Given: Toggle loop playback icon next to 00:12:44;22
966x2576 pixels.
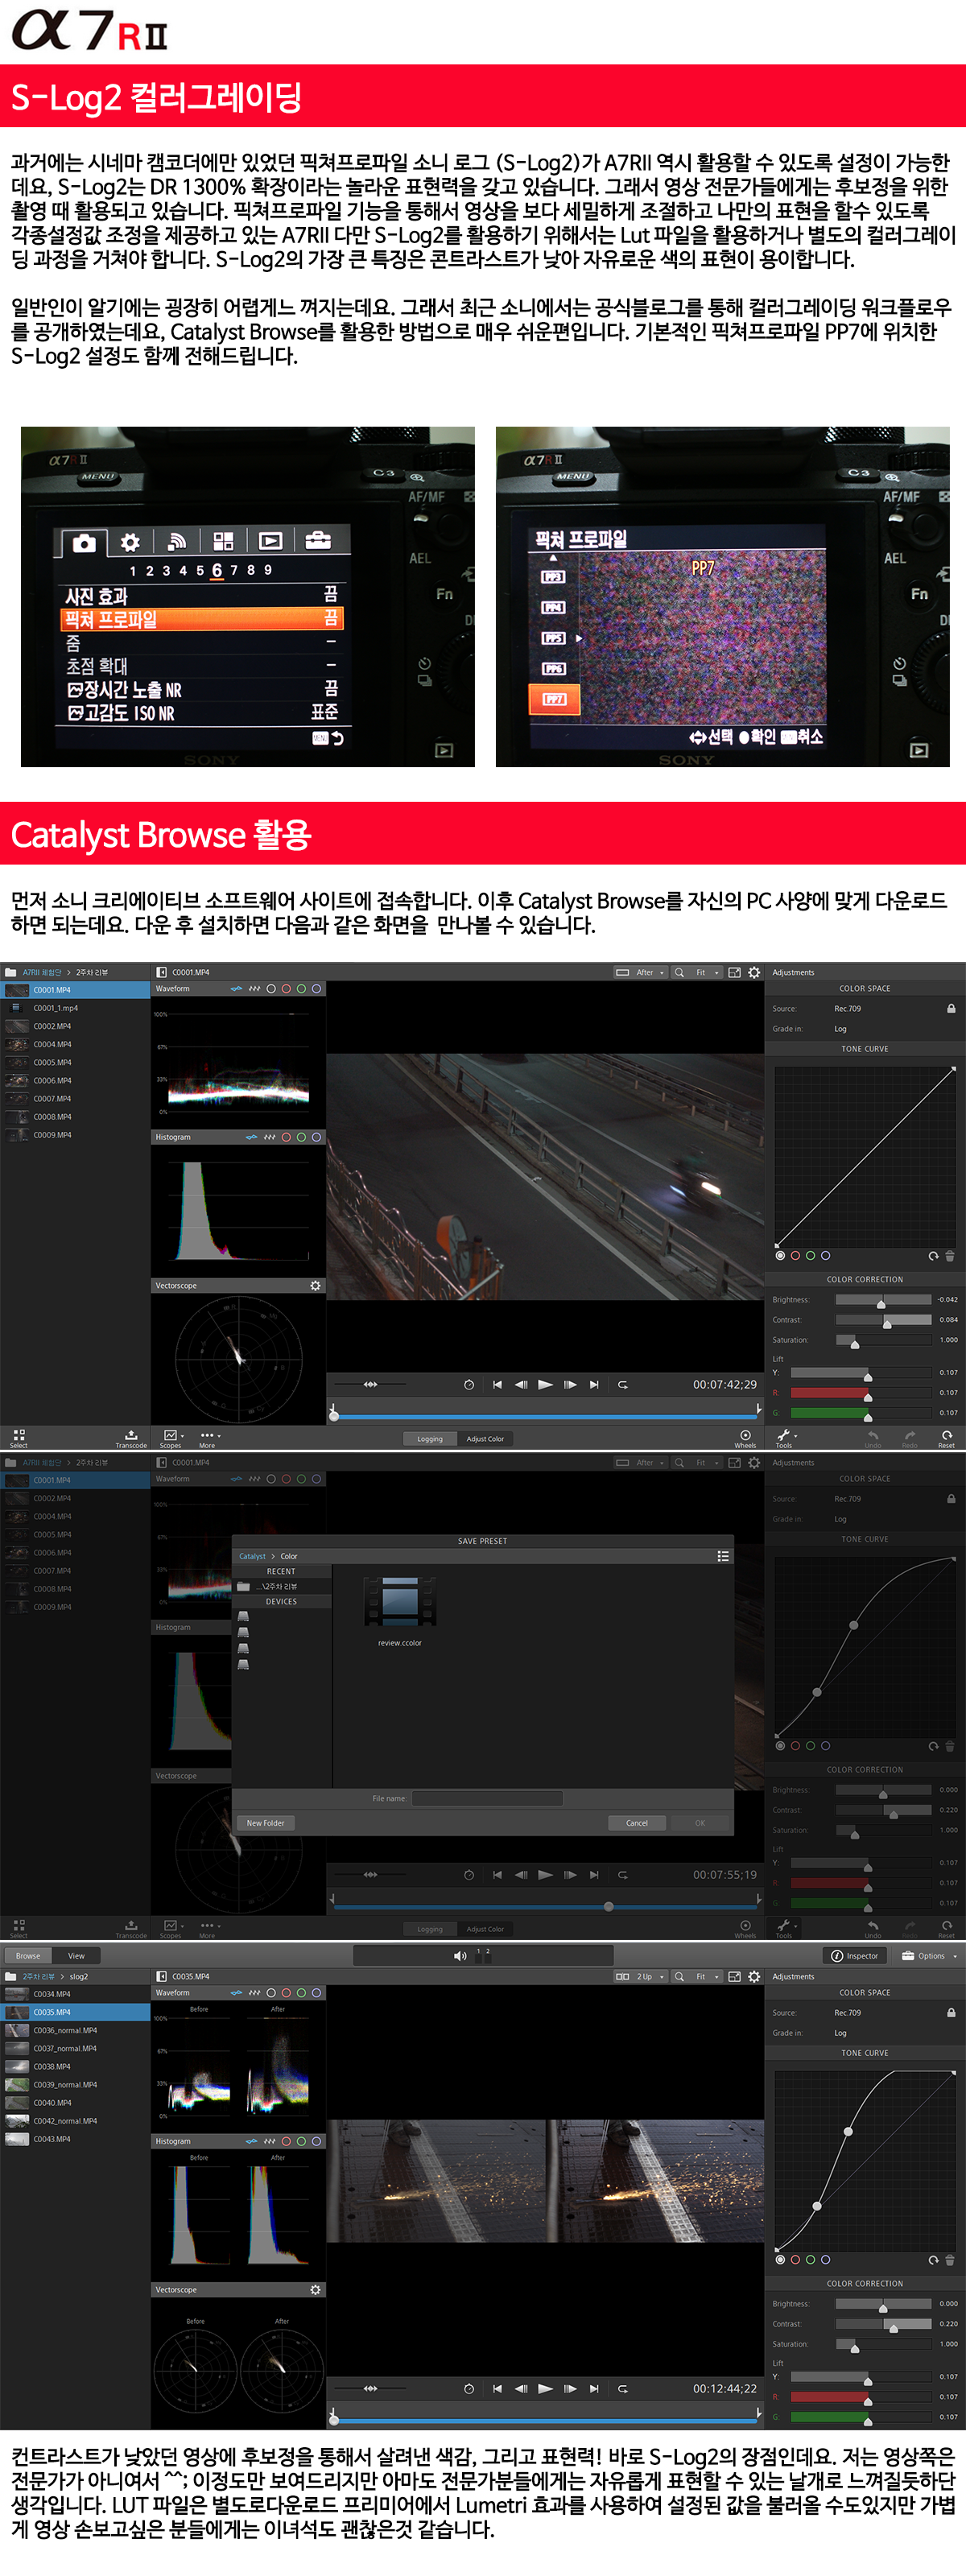Looking at the screenshot, I should (622, 2388).
